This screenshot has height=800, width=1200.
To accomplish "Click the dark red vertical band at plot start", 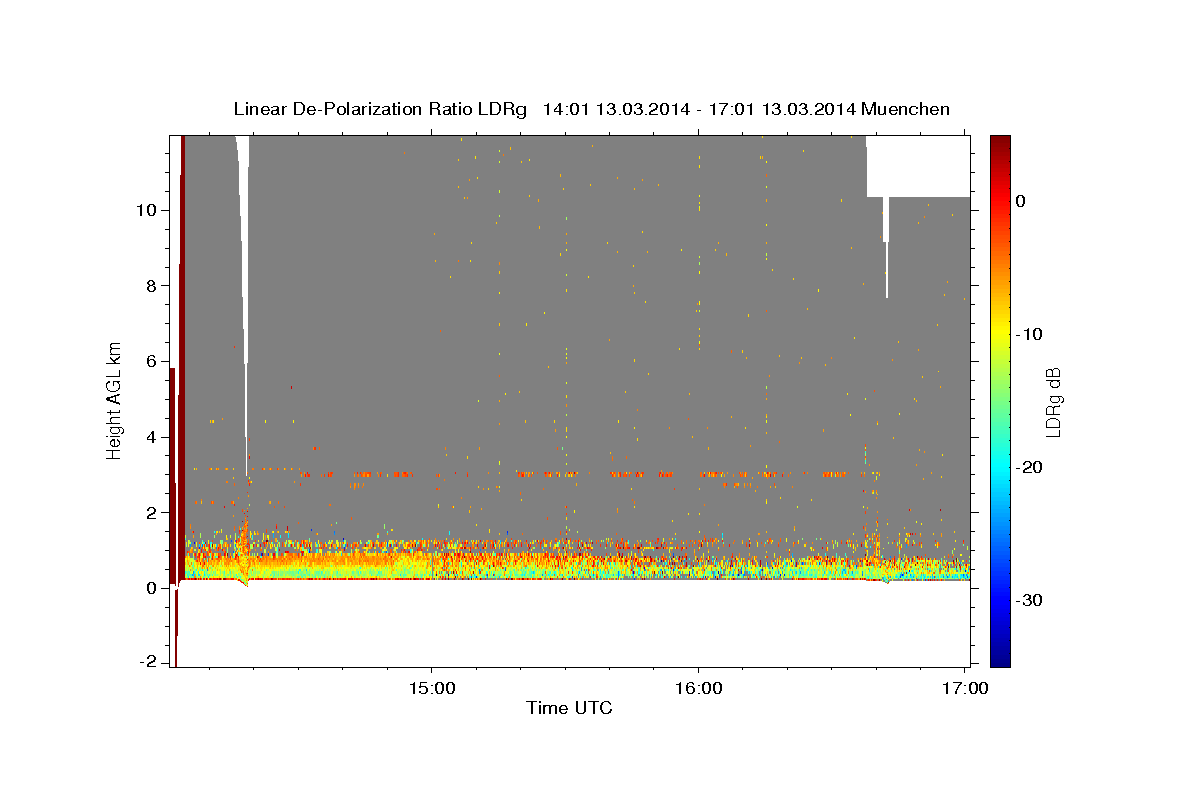I will (183, 355).
